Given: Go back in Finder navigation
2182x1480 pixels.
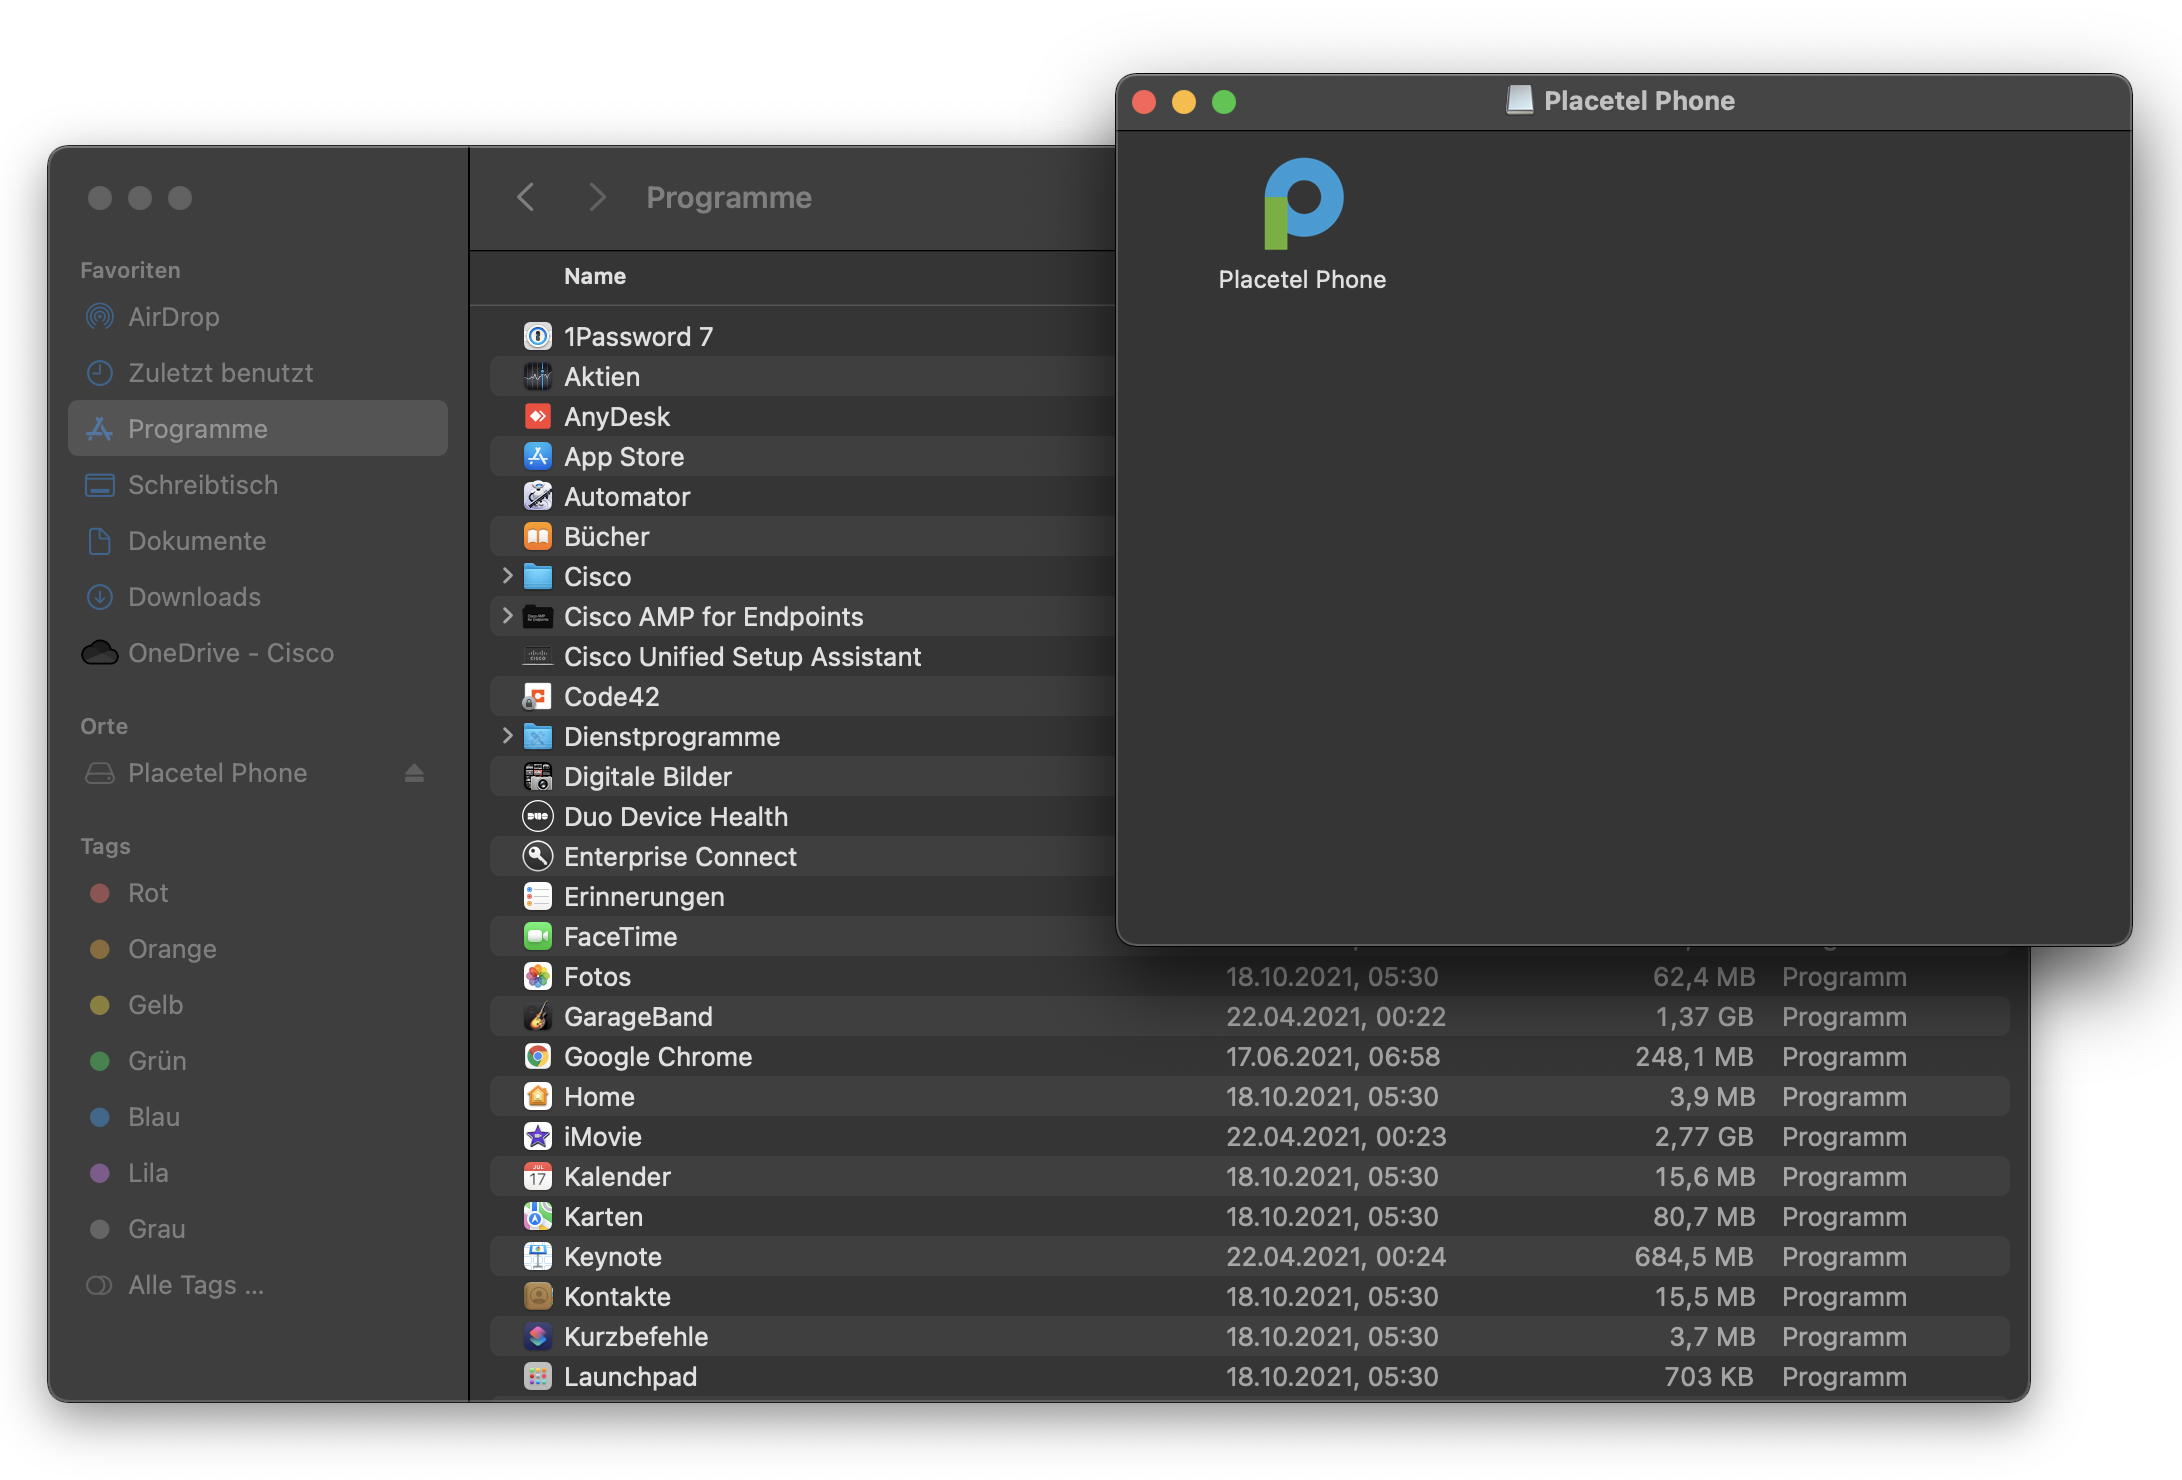Looking at the screenshot, I should tap(526, 197).
